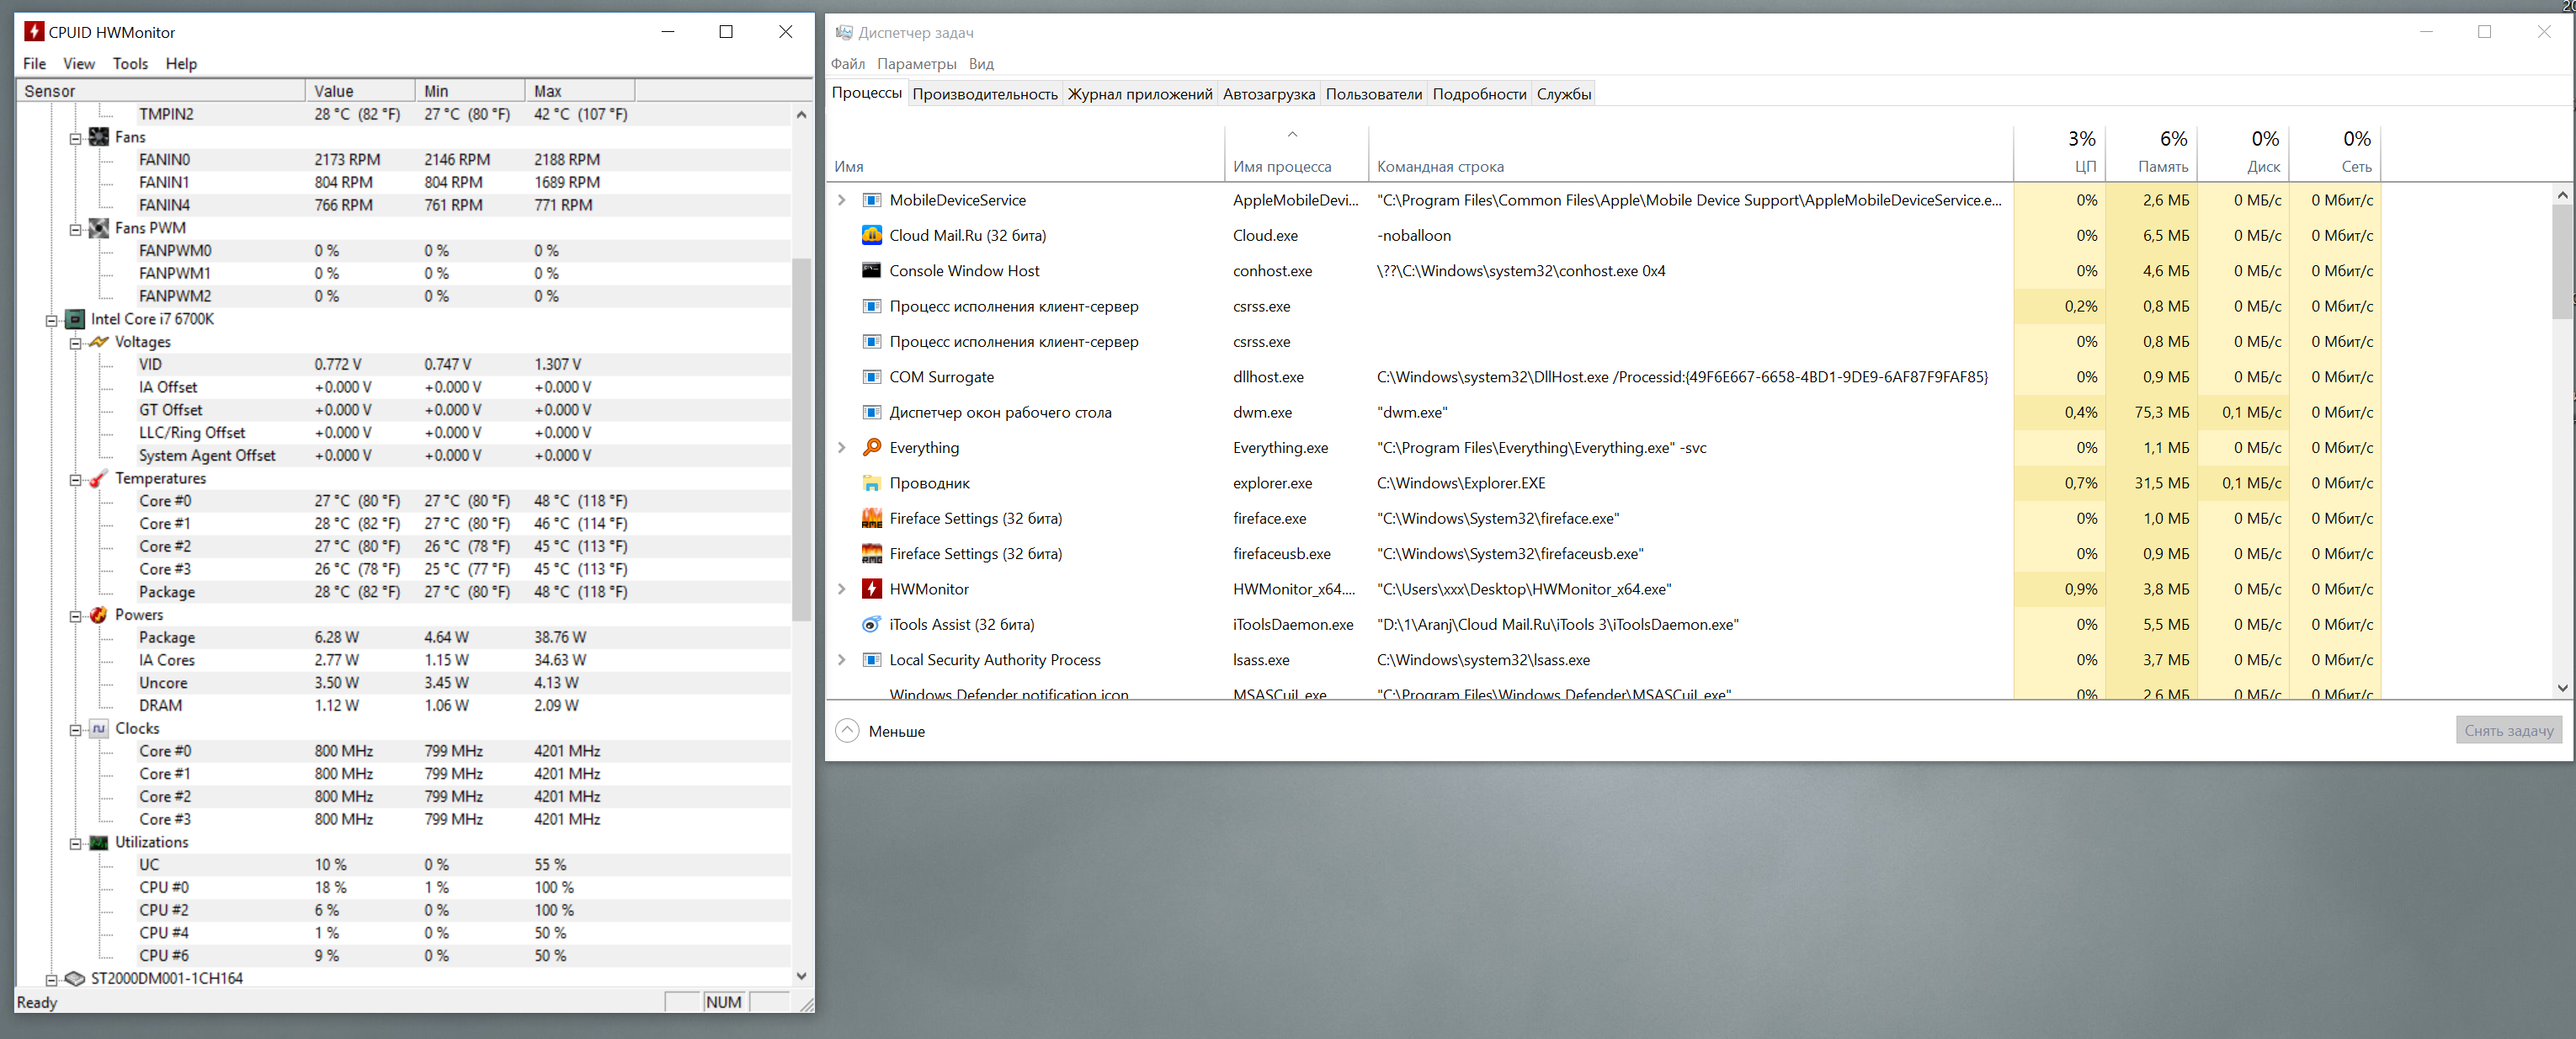Switch to the Пользователи tab
Image resolution: width=2576 pixels, height=1039 pixels.
coord(1374,94)
